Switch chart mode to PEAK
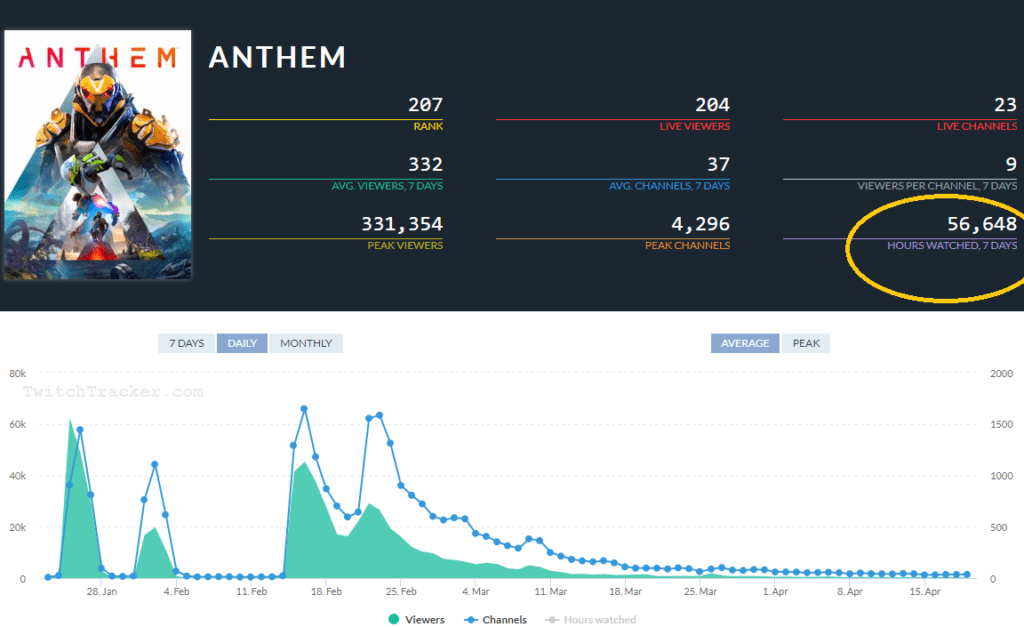1024x627 pixels. pyautogui.click(x=806, y=343)
